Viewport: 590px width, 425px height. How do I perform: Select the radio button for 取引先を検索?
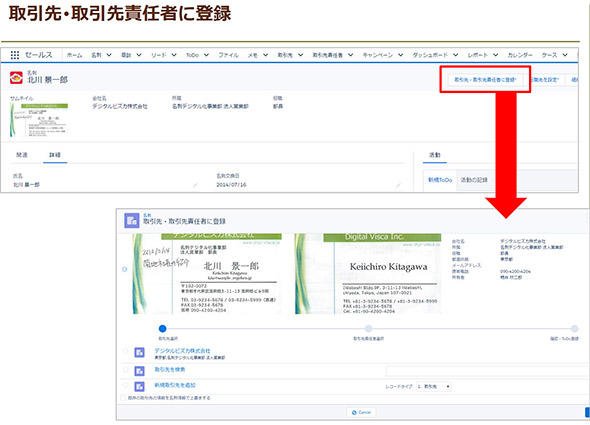[126, 370]
